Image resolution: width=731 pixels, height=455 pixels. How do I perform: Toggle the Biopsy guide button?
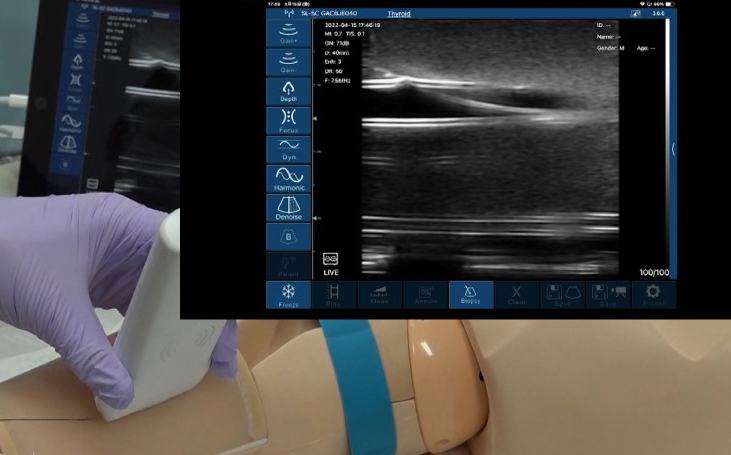(x=471, y=295)
